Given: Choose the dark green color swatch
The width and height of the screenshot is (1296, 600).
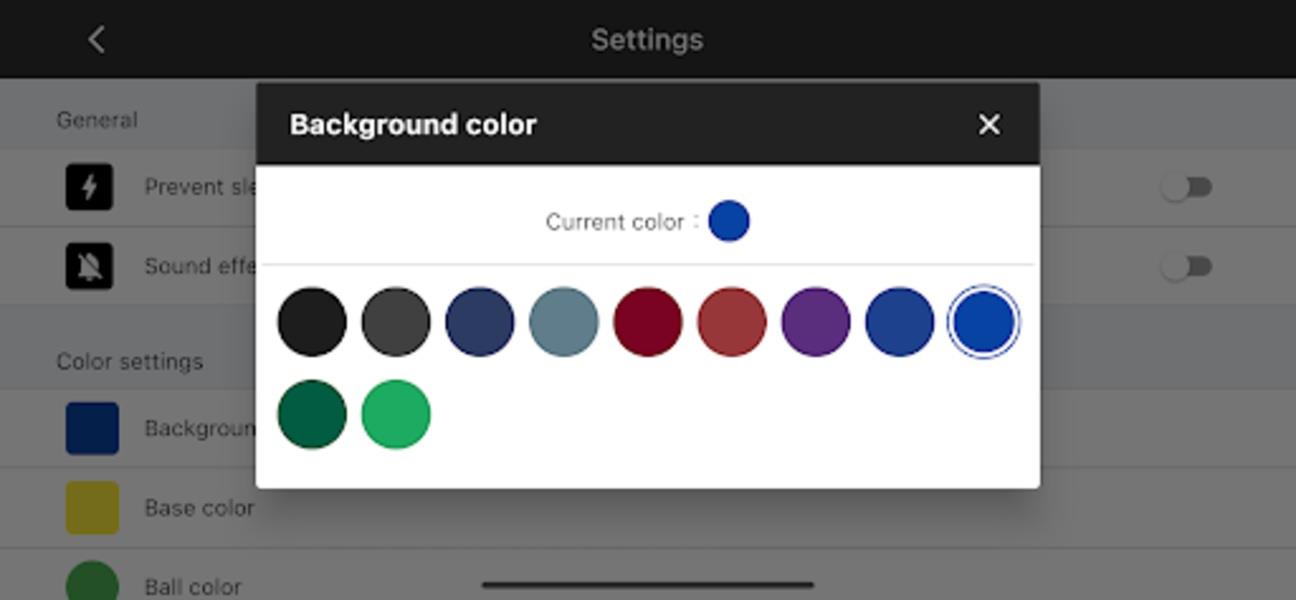Looking at the screenshot, I should 312,414.
